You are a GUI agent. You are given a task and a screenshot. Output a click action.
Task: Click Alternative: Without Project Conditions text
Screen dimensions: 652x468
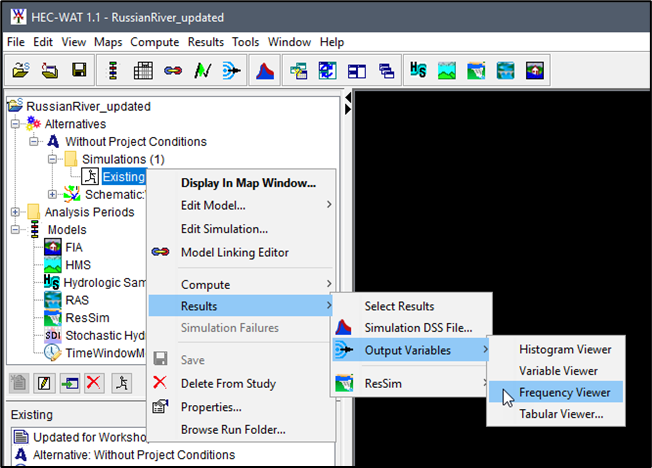click(134, 455)
